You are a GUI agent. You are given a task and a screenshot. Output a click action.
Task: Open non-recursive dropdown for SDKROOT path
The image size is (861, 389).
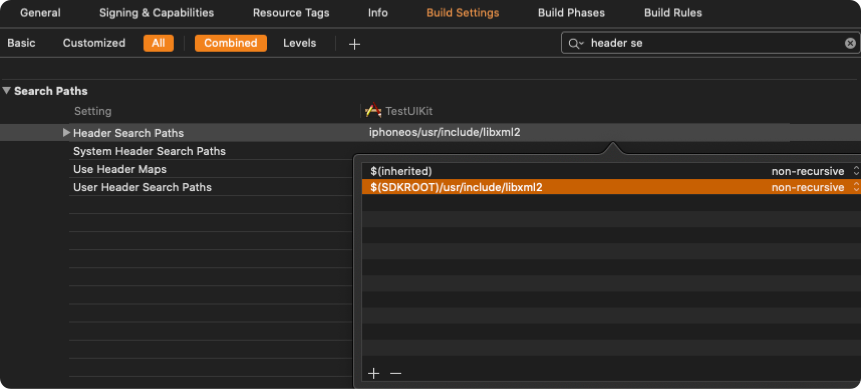point(815,187)
